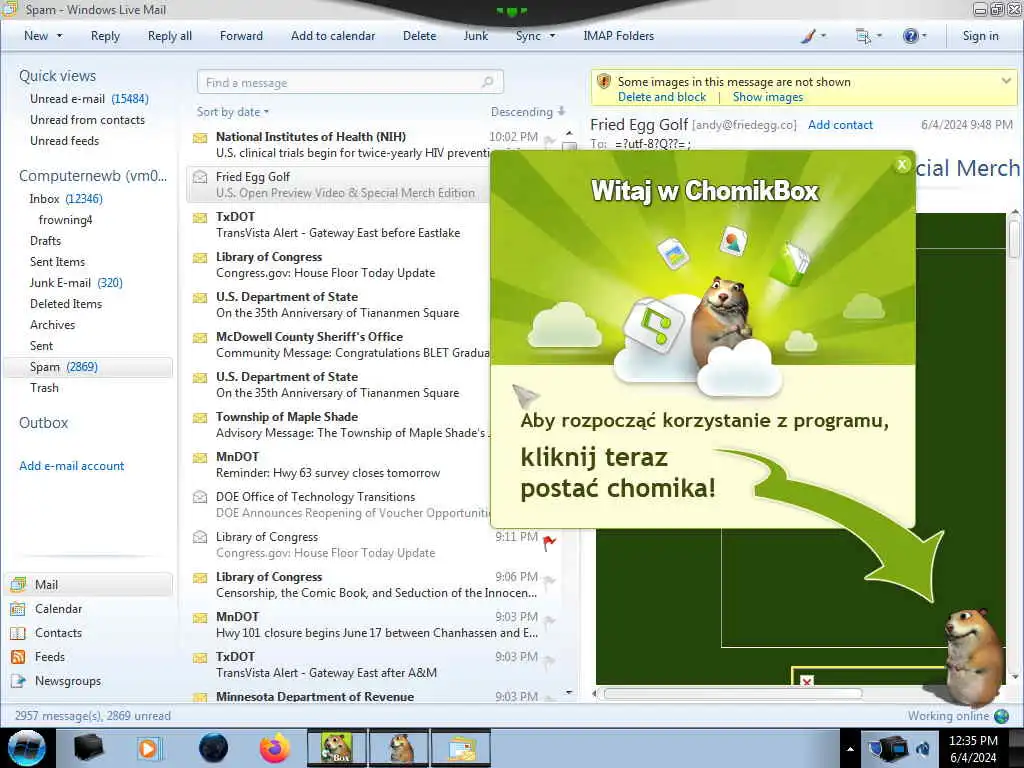Click Reply in the toolbar
1024x768 pixels.
coord(105,36)
